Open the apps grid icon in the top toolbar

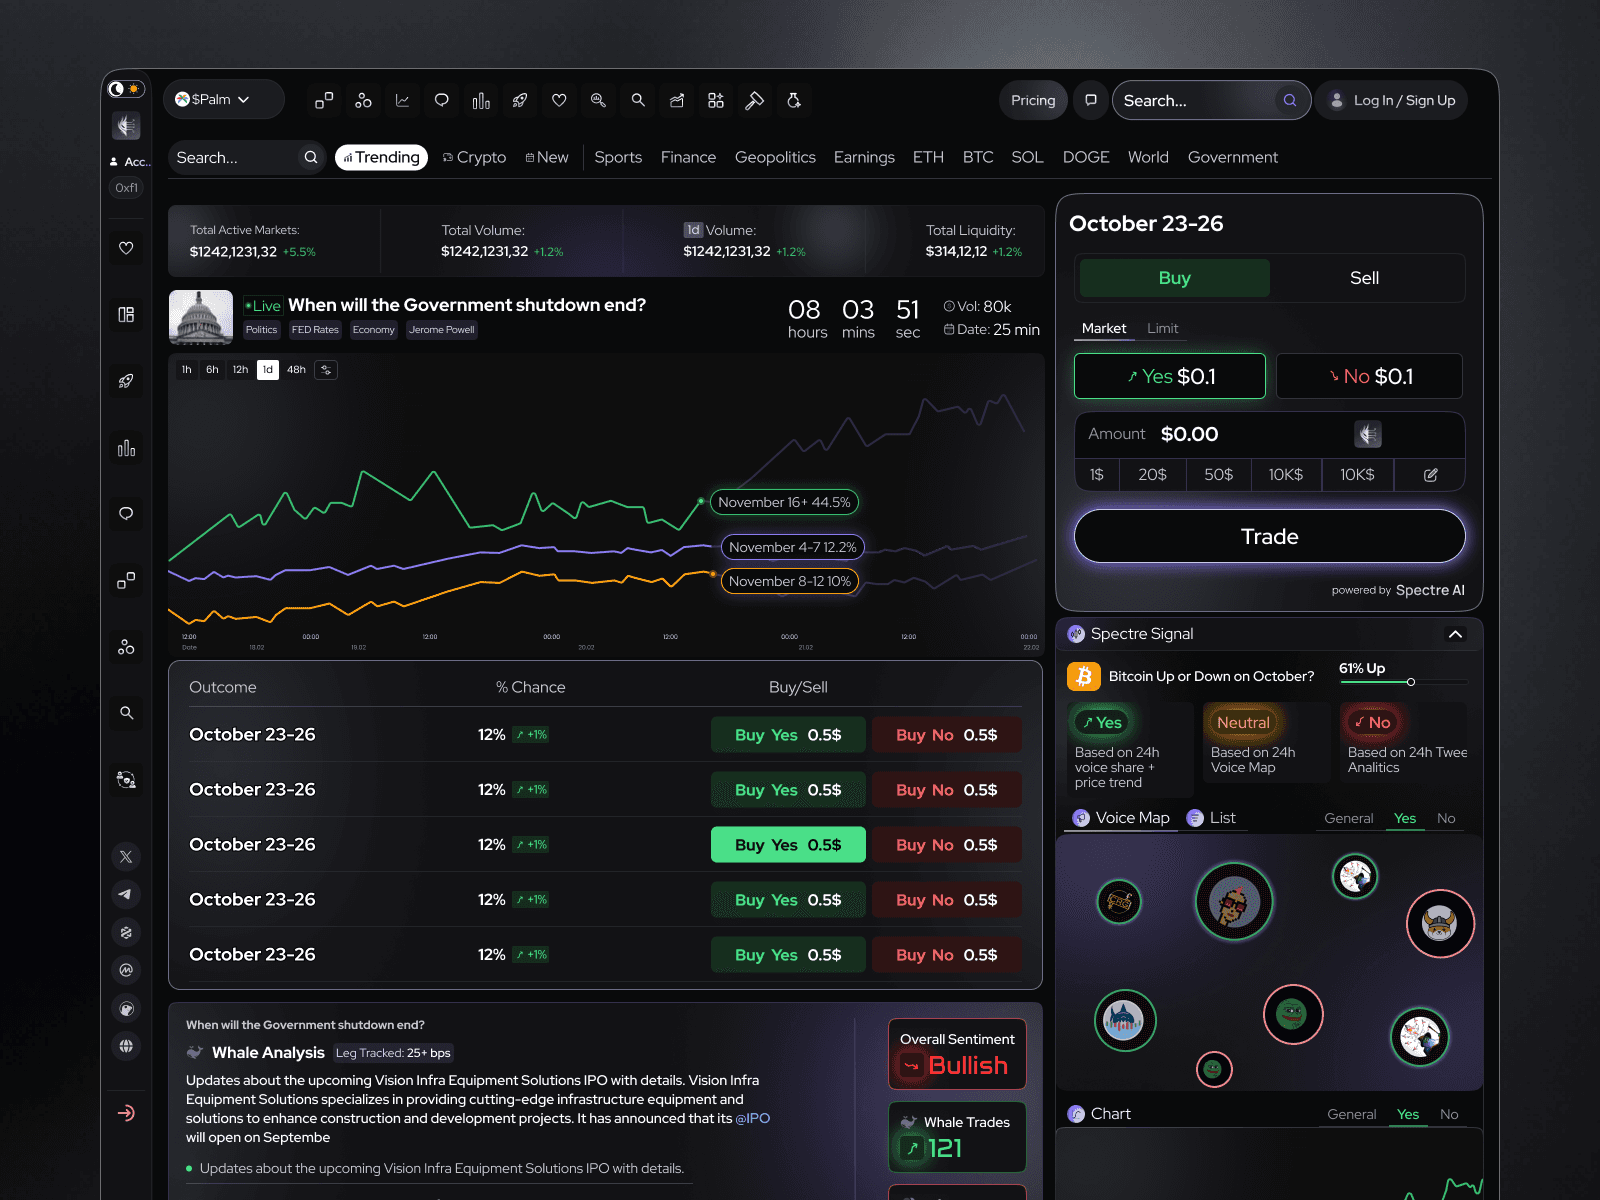(716, 100)
